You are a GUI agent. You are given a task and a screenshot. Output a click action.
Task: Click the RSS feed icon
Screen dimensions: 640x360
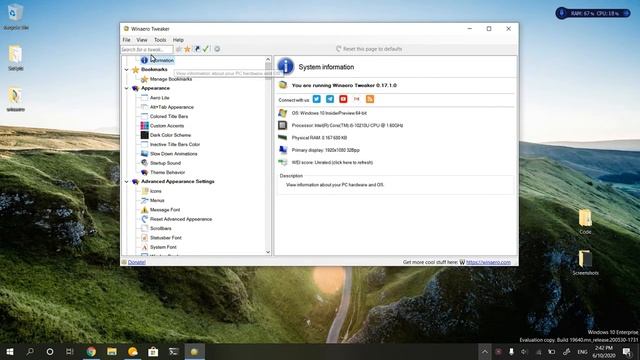370,99
